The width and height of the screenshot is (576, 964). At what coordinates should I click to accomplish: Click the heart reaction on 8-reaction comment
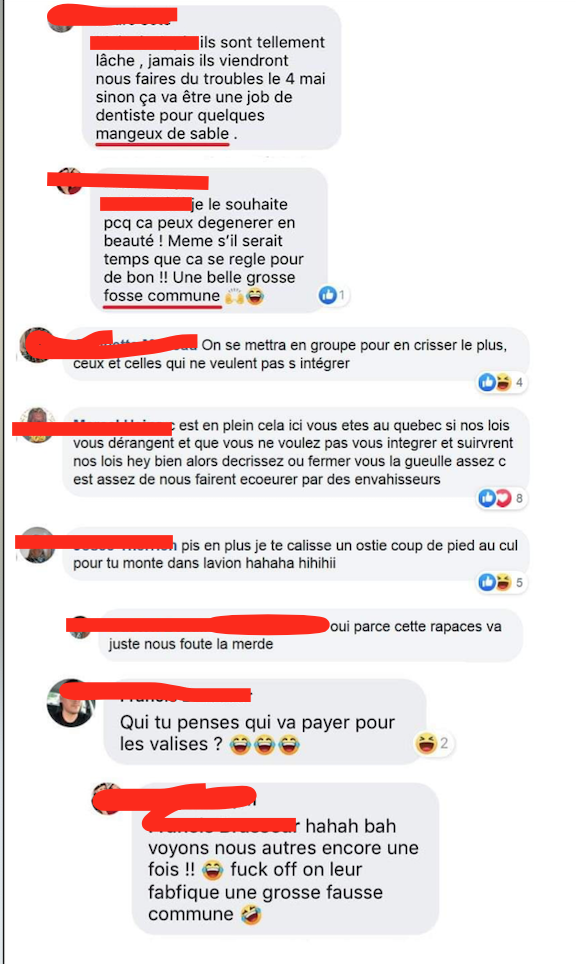(x=503, y=498)
